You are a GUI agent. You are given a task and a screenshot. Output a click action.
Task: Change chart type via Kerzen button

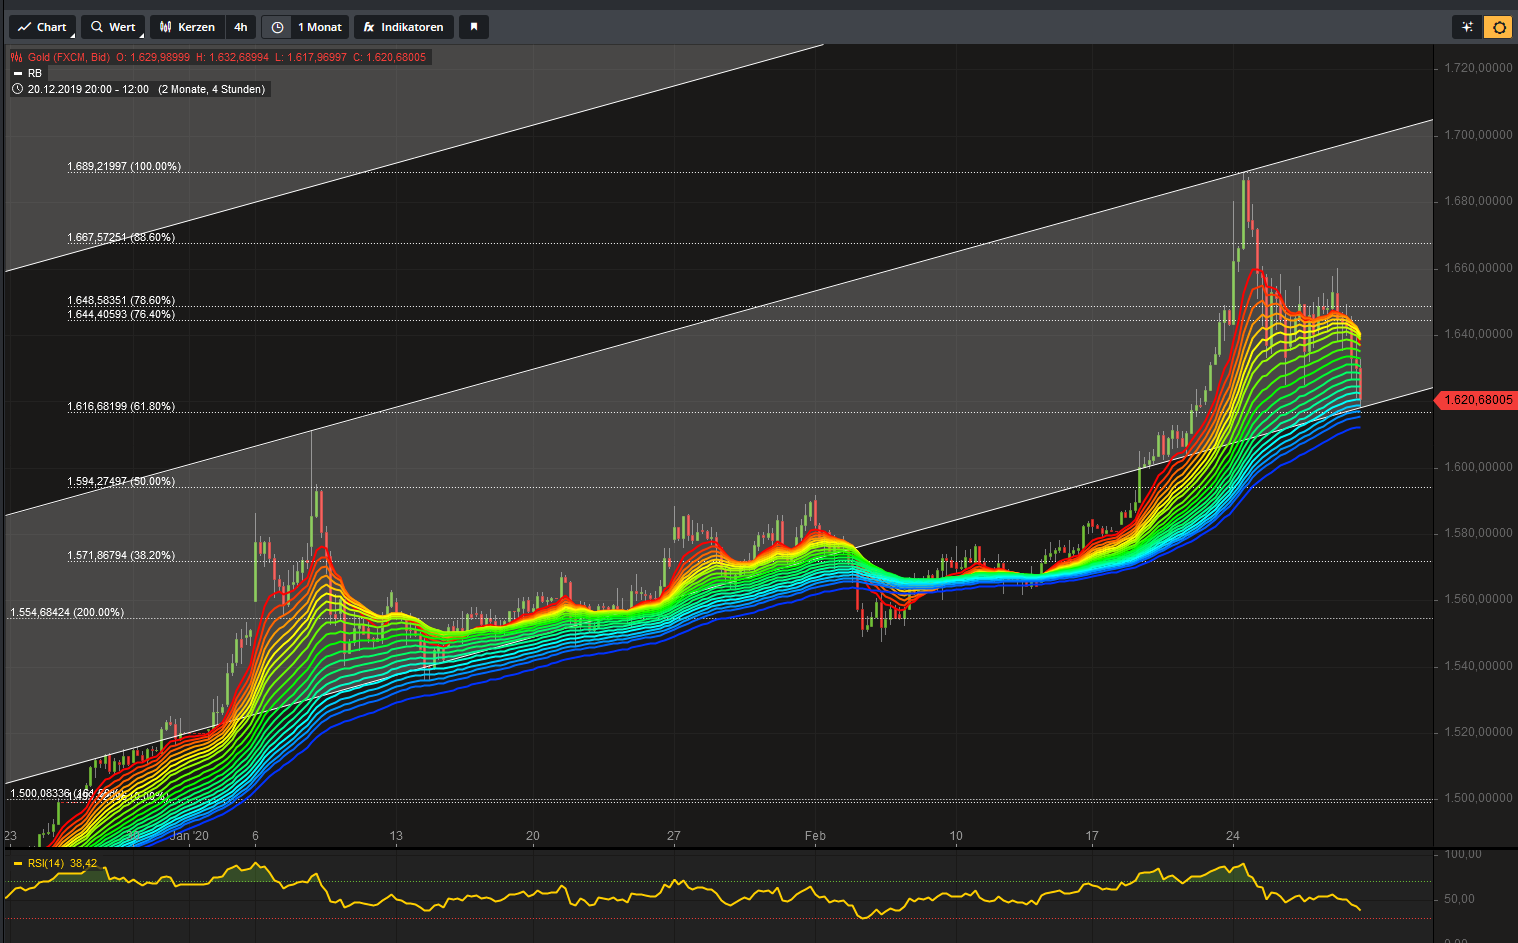click(x=187, y=27)
